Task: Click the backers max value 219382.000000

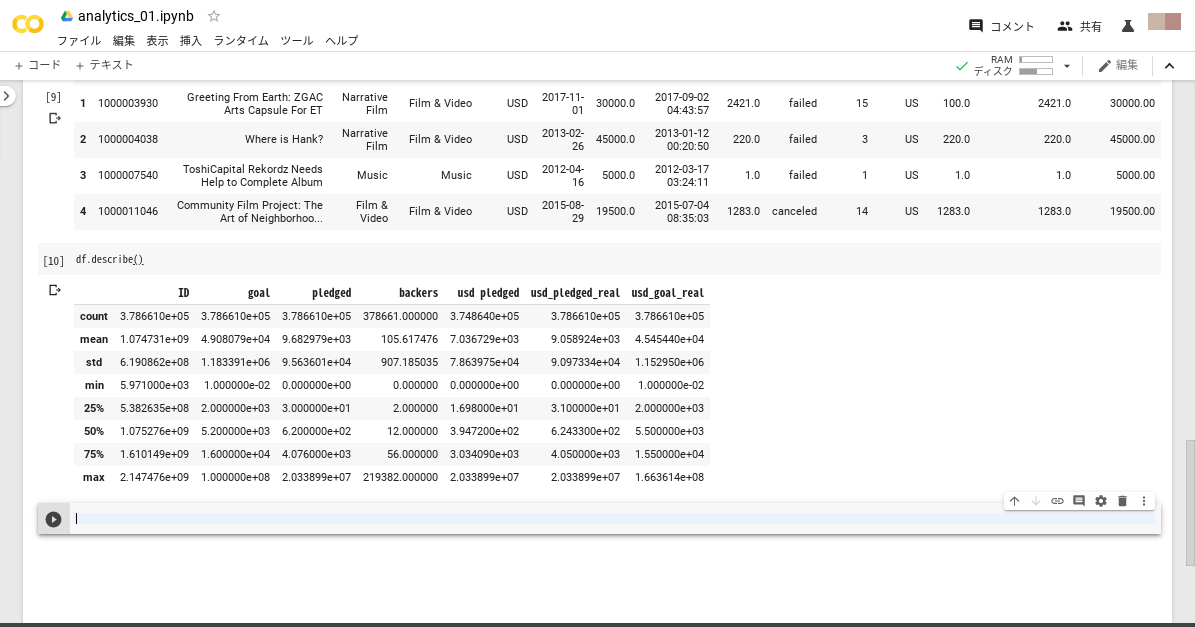Action: pos(400,477)
